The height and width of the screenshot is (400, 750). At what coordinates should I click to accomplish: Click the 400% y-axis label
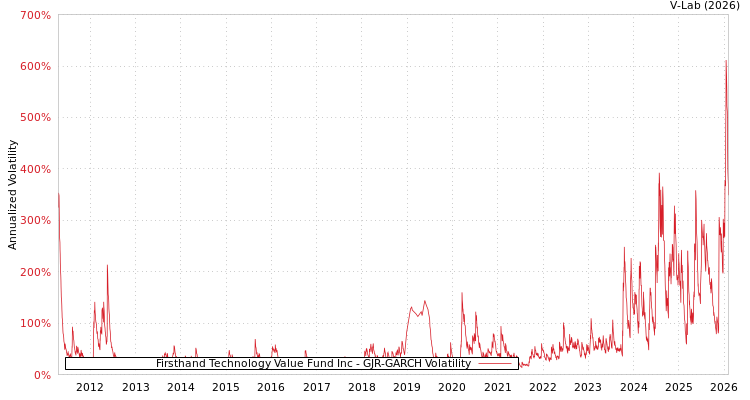tap(35, 169)
